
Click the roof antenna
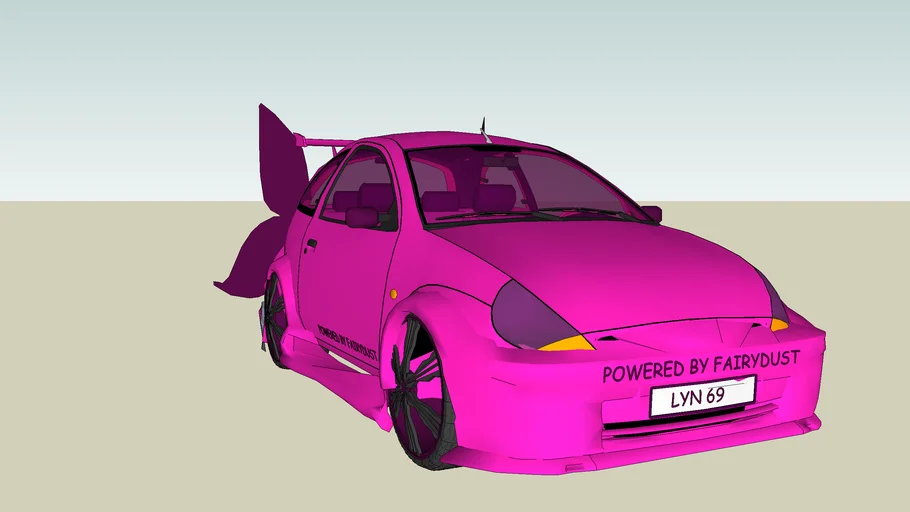pos(483,127)
